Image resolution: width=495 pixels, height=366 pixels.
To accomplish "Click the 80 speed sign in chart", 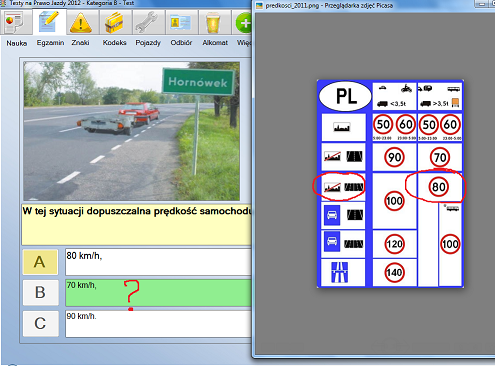I will click(439, 187).
